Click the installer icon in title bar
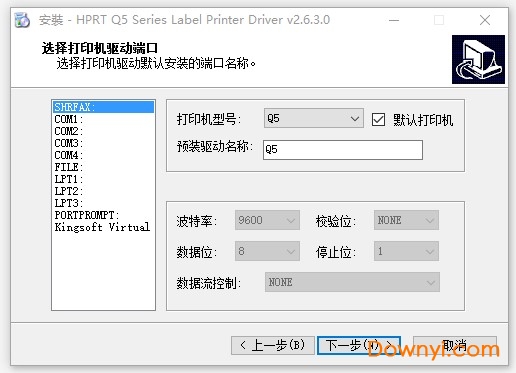The image size is (516, 373). tap(22, 20)
